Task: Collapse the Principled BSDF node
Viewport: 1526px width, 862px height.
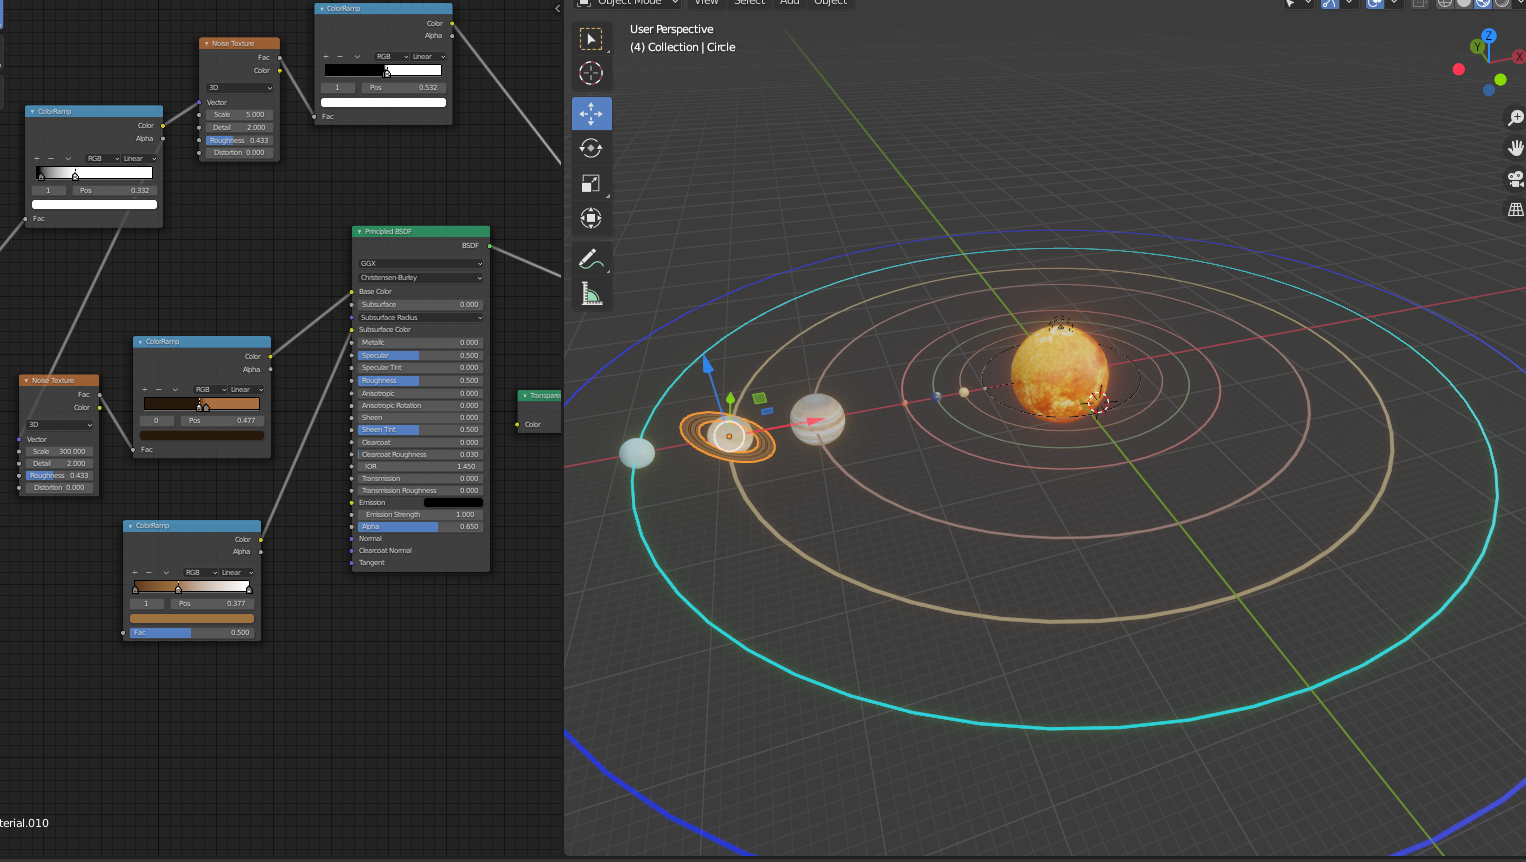Action: pyautogui.click(x=359, y=231)
